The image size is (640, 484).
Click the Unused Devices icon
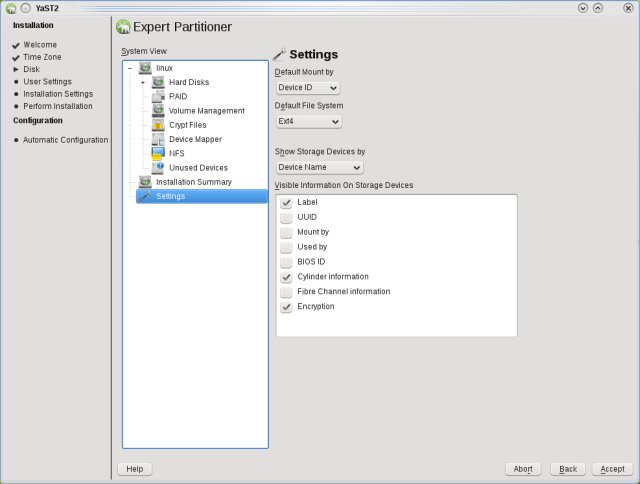pos(158,168)
